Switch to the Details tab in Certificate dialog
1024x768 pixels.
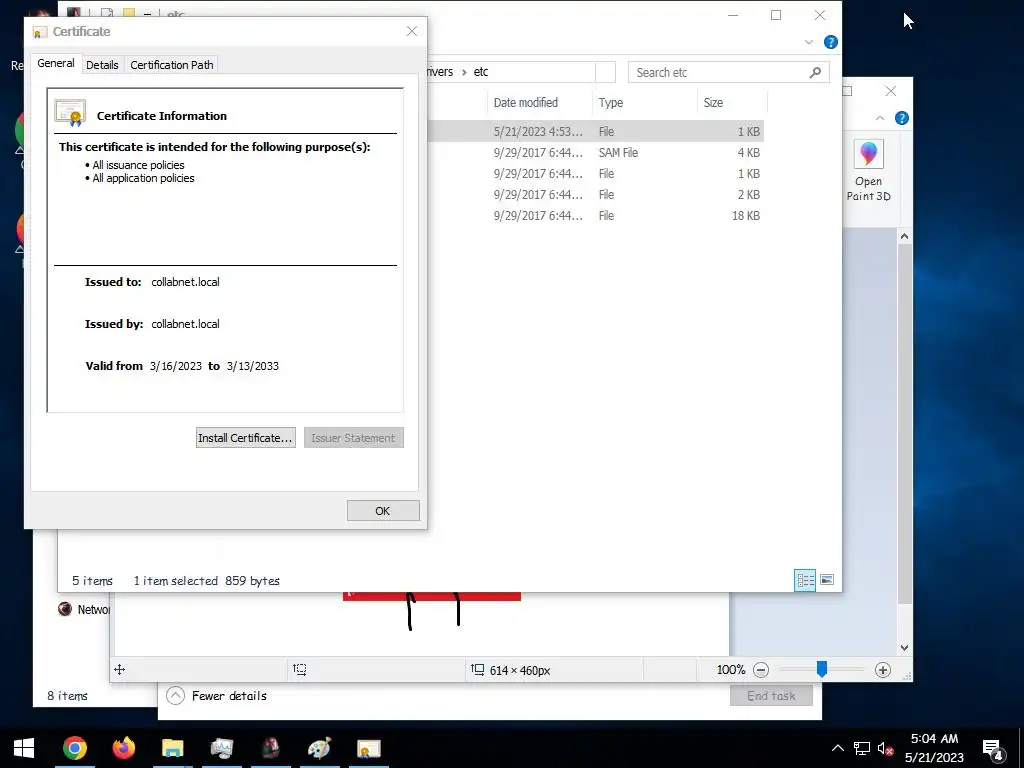pyautogui.click(x=102, y=65)
